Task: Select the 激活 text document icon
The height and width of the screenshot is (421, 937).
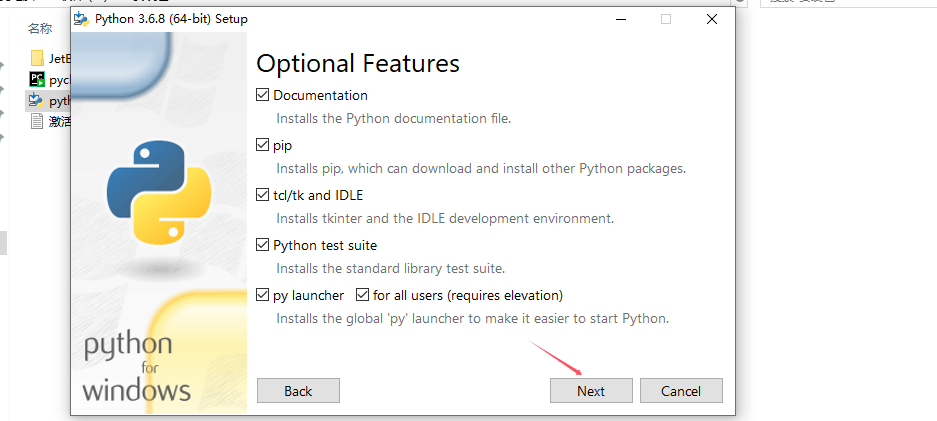Action: [x=37, y=121]
